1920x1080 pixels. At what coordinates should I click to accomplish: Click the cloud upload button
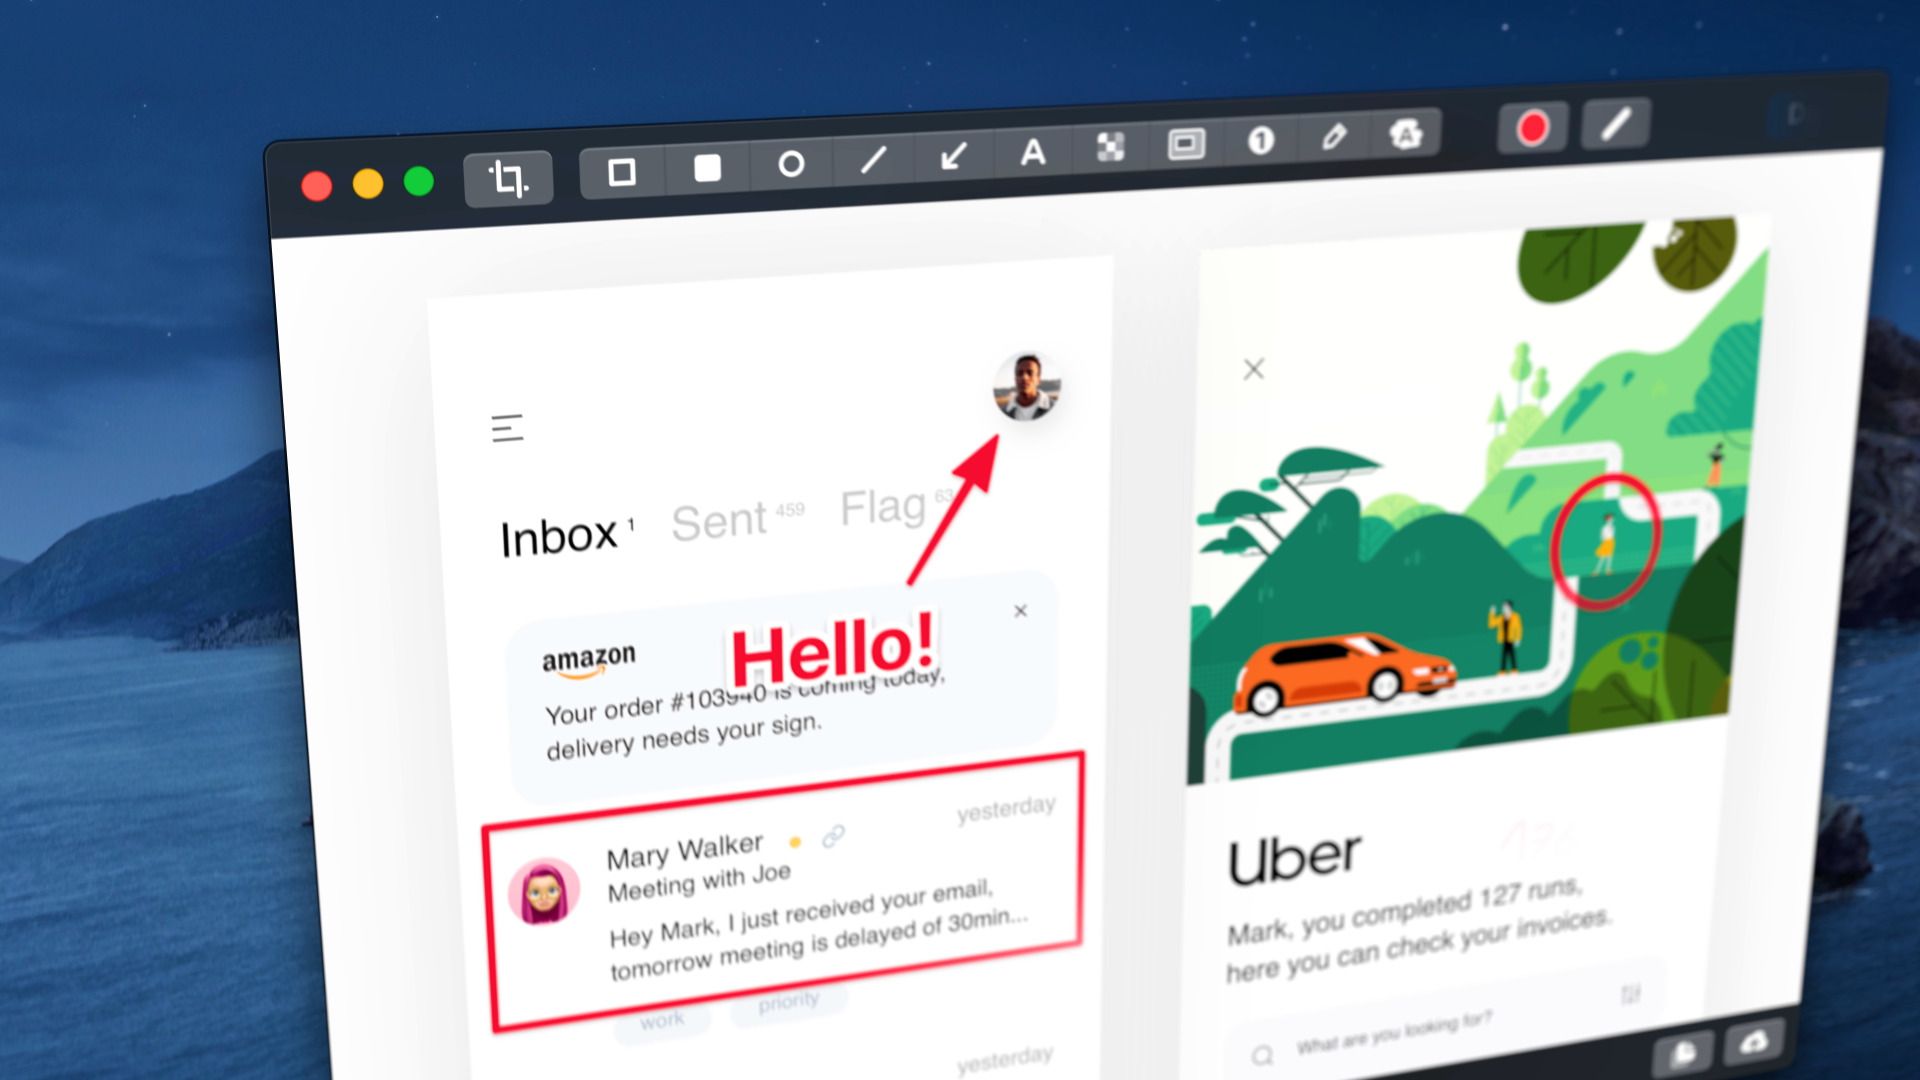point(1753,1044)
